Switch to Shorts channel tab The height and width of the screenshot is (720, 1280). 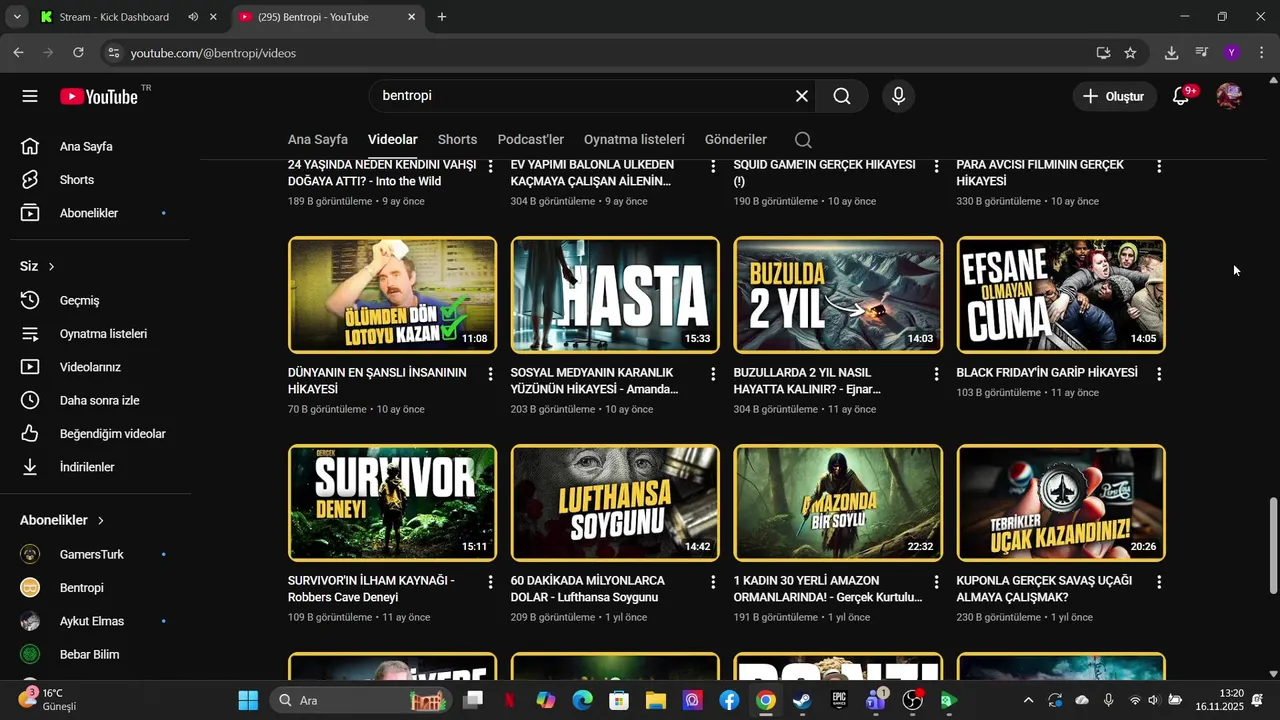(457, 140)
